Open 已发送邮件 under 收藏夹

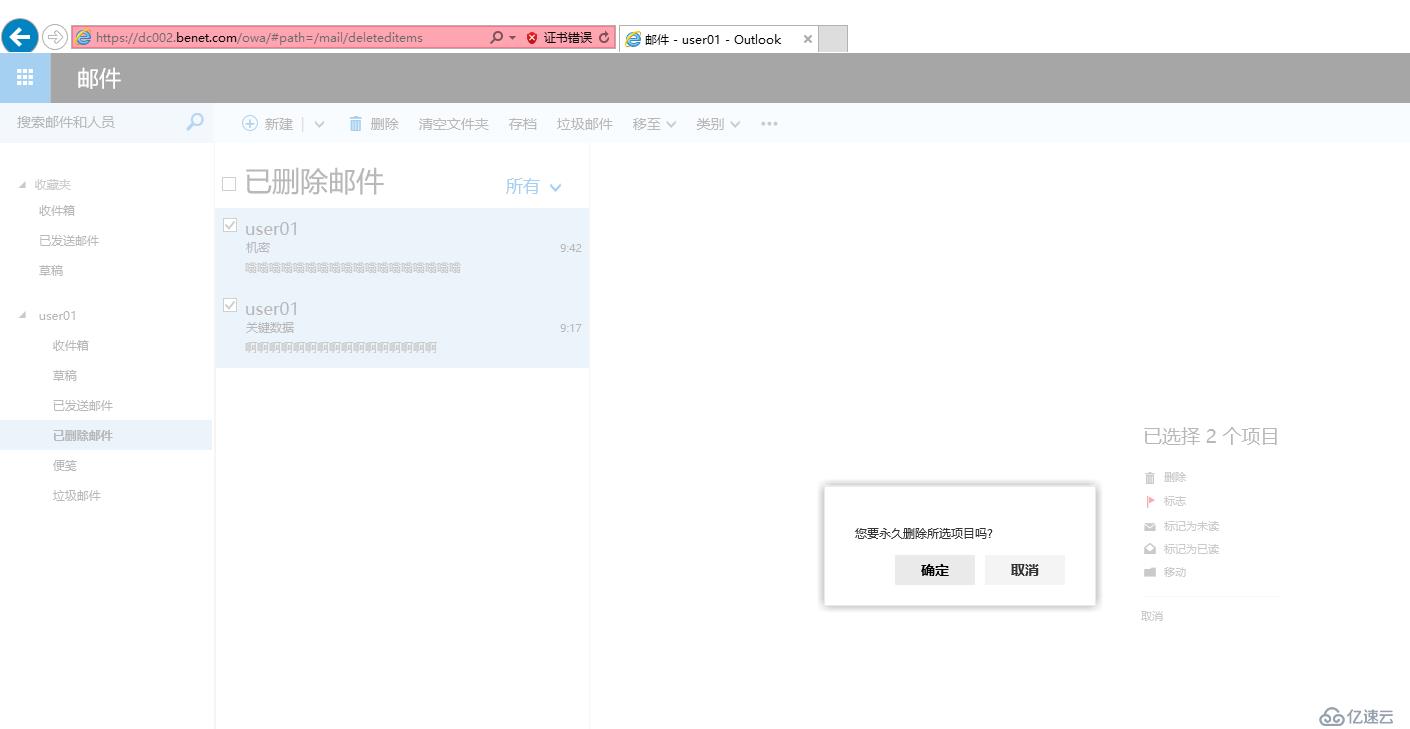(x=69, y=241)
